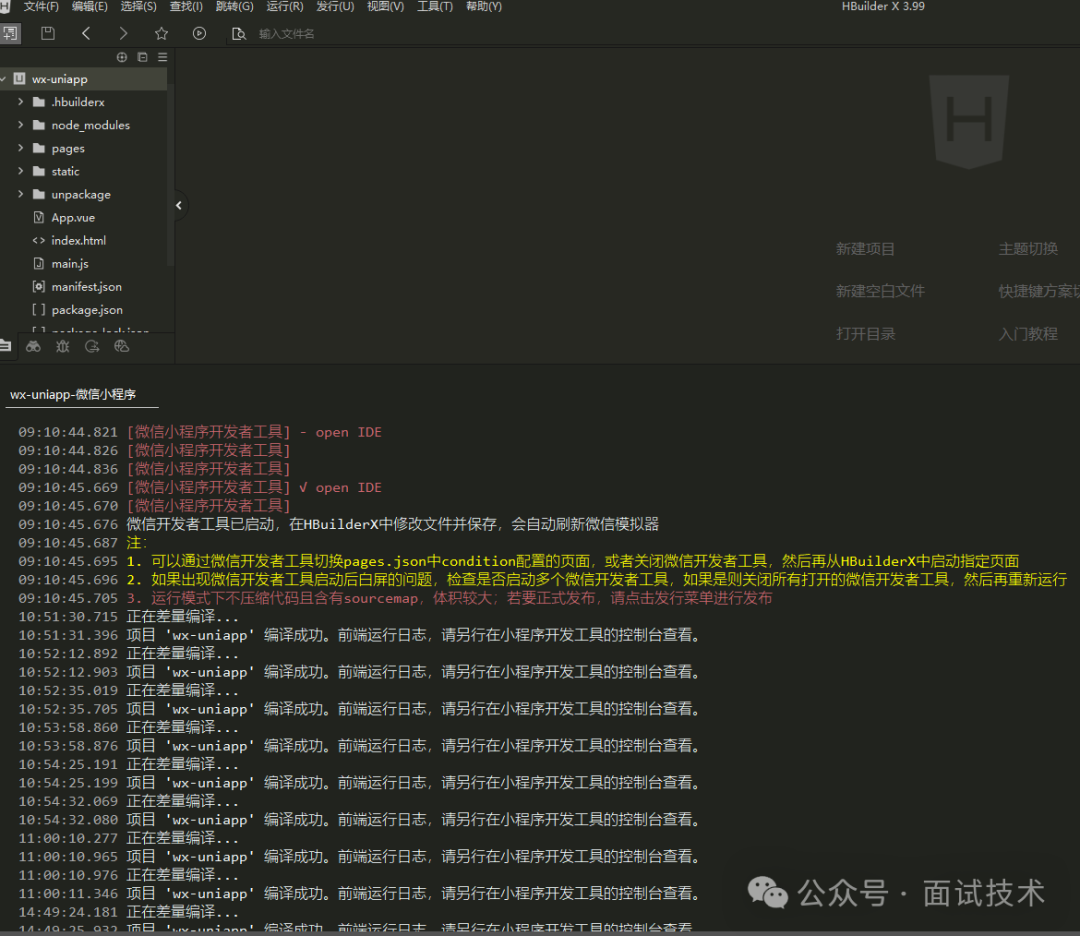Open the 视图(V) menu
This screenshot has width=1080, height=936.
(x=385, y=6)
